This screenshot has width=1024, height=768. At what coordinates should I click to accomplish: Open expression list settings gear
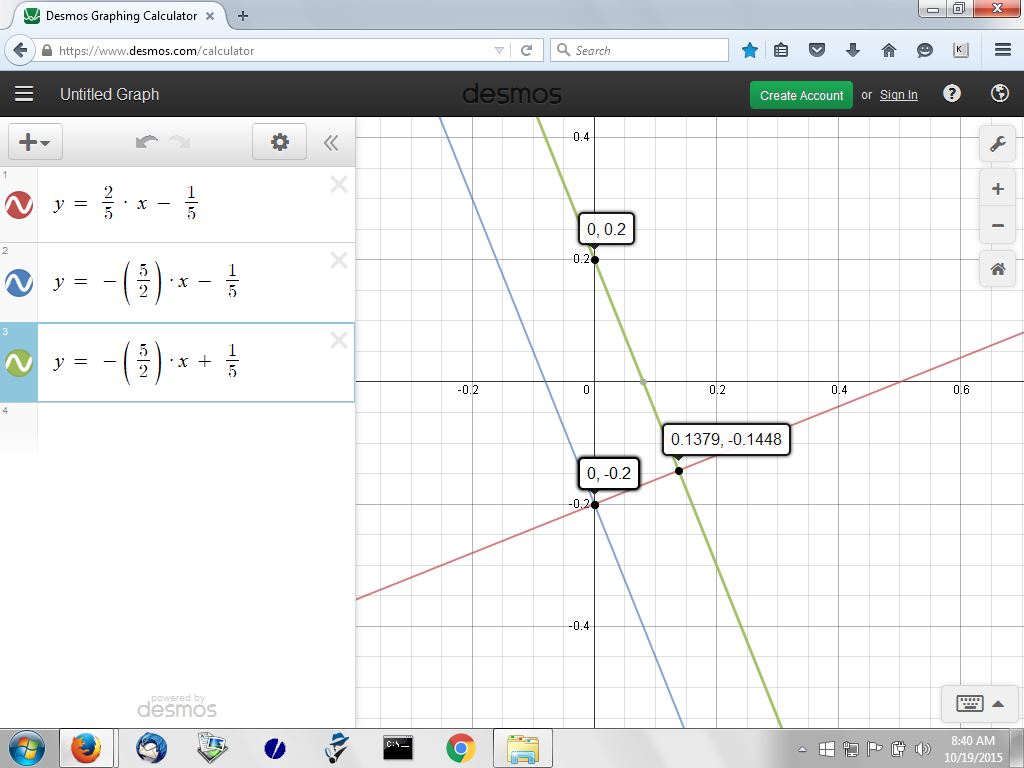point(280,142)
